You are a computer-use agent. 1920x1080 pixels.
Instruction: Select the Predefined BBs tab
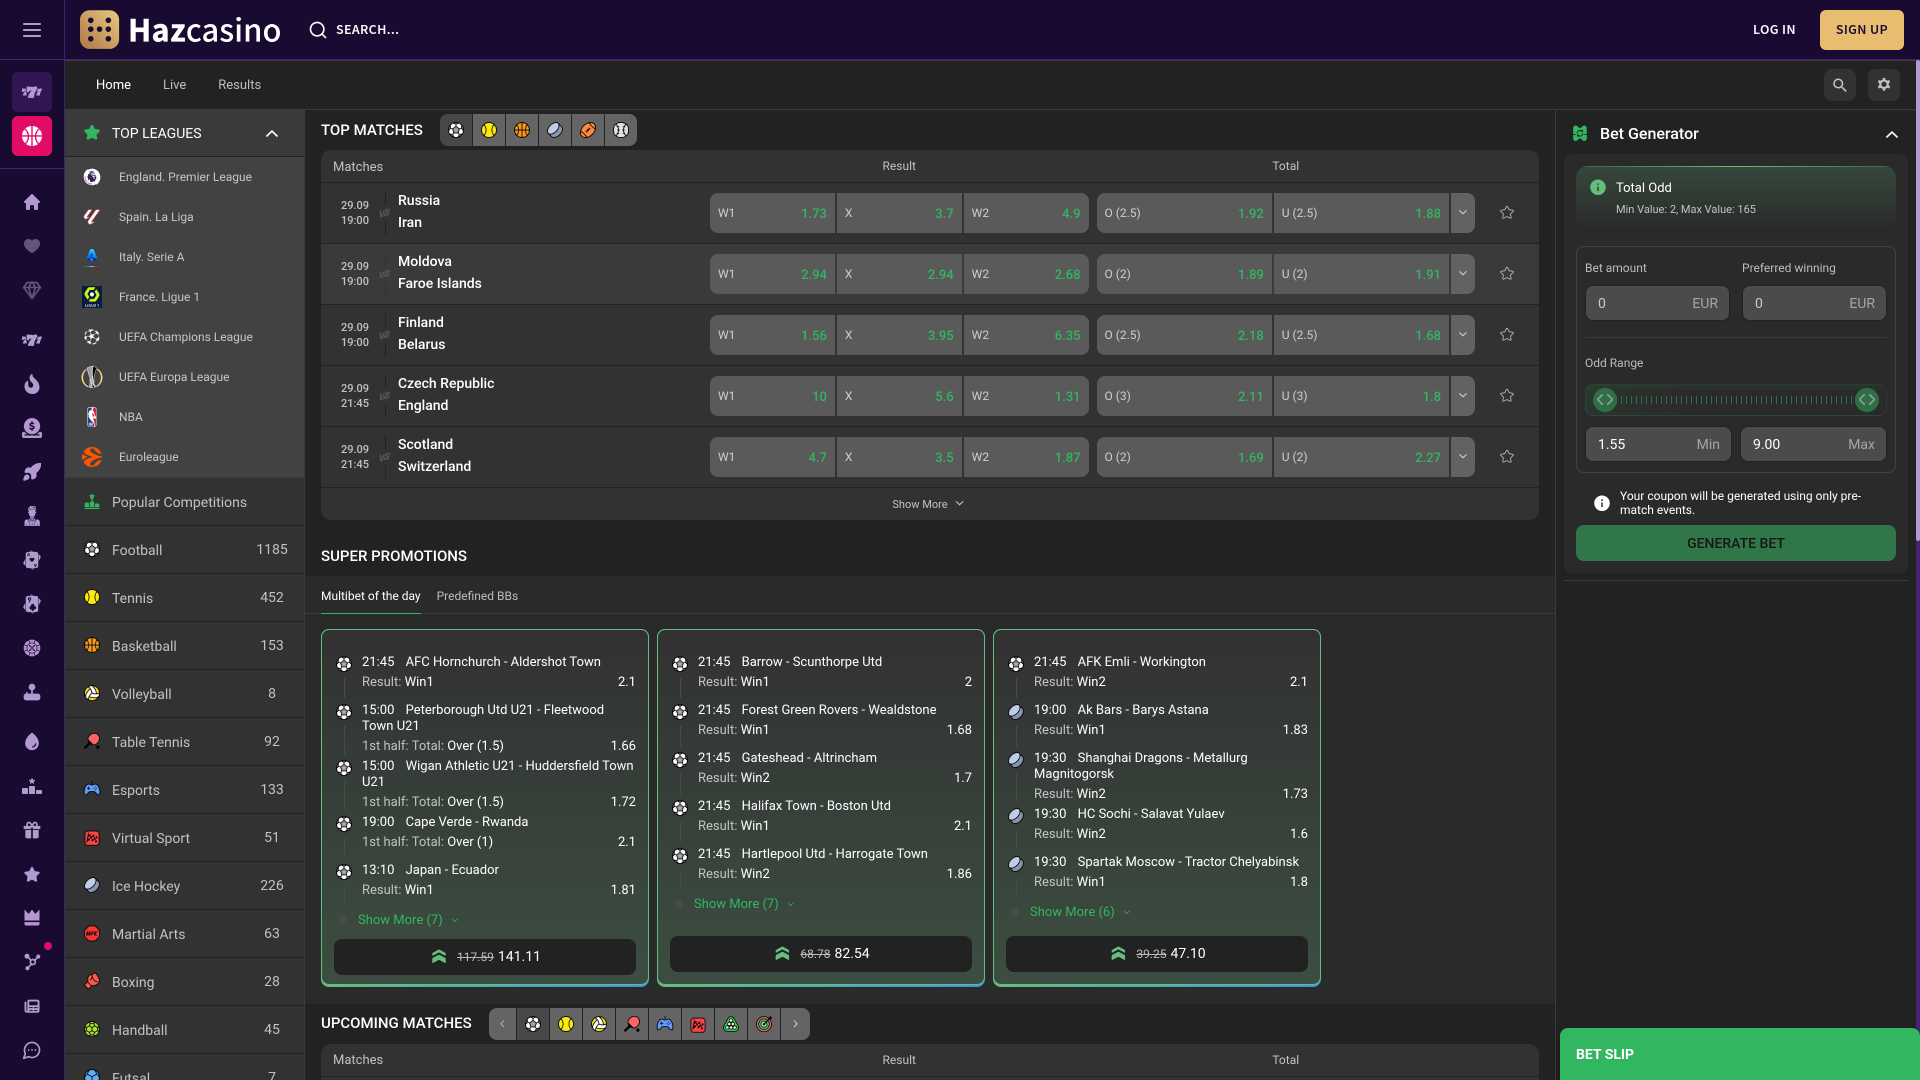point(477,596)
